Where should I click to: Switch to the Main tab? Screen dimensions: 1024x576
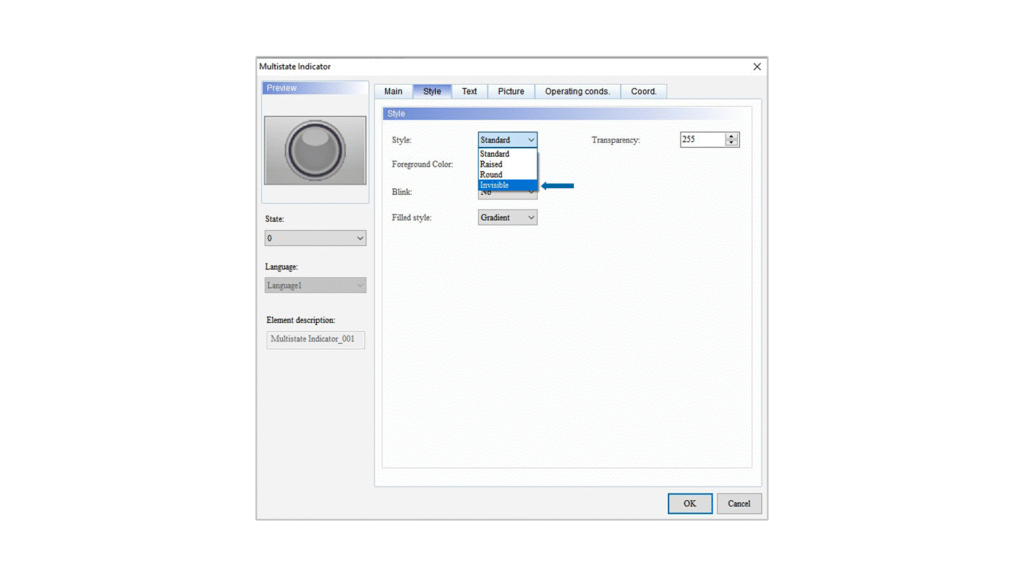tap(393, 91)
